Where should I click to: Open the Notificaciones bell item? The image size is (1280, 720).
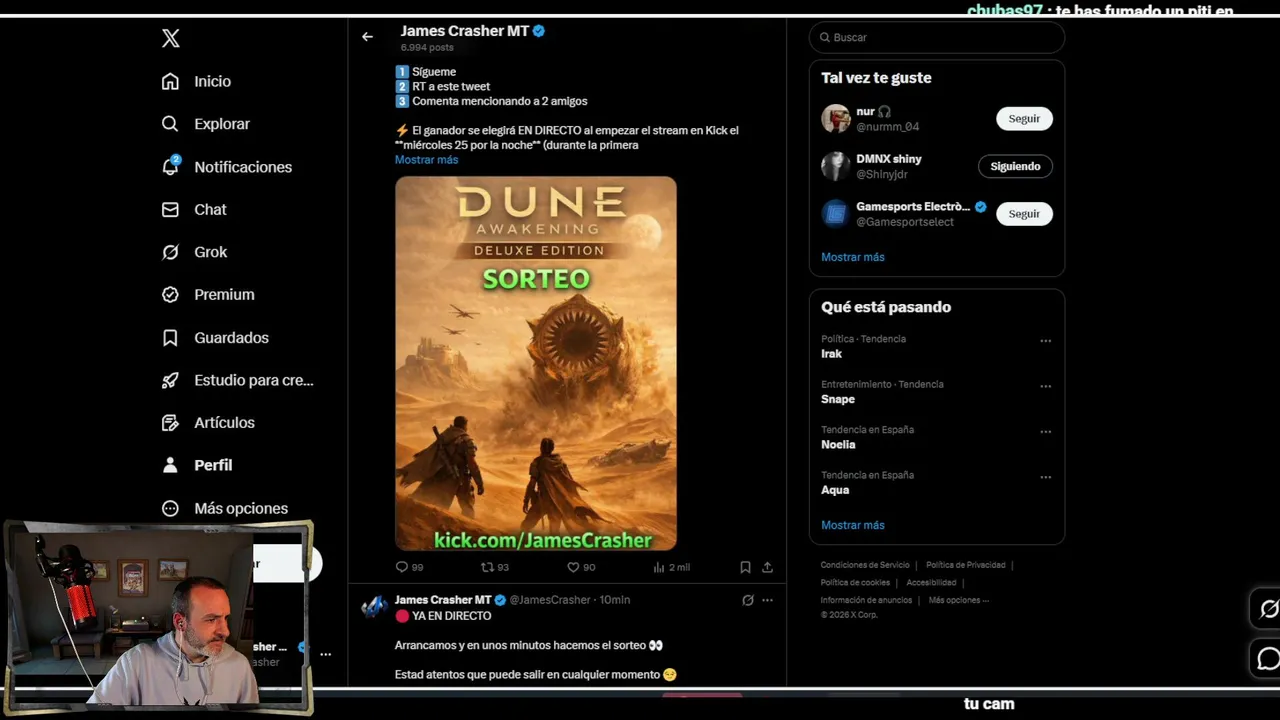227,167
